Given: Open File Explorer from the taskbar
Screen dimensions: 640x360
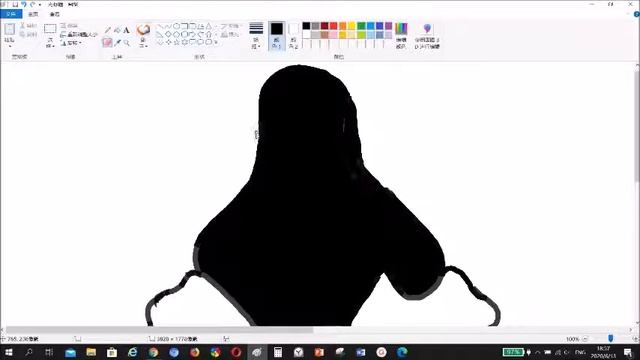Looking at the screenshot, I should (x=91, y=352).
